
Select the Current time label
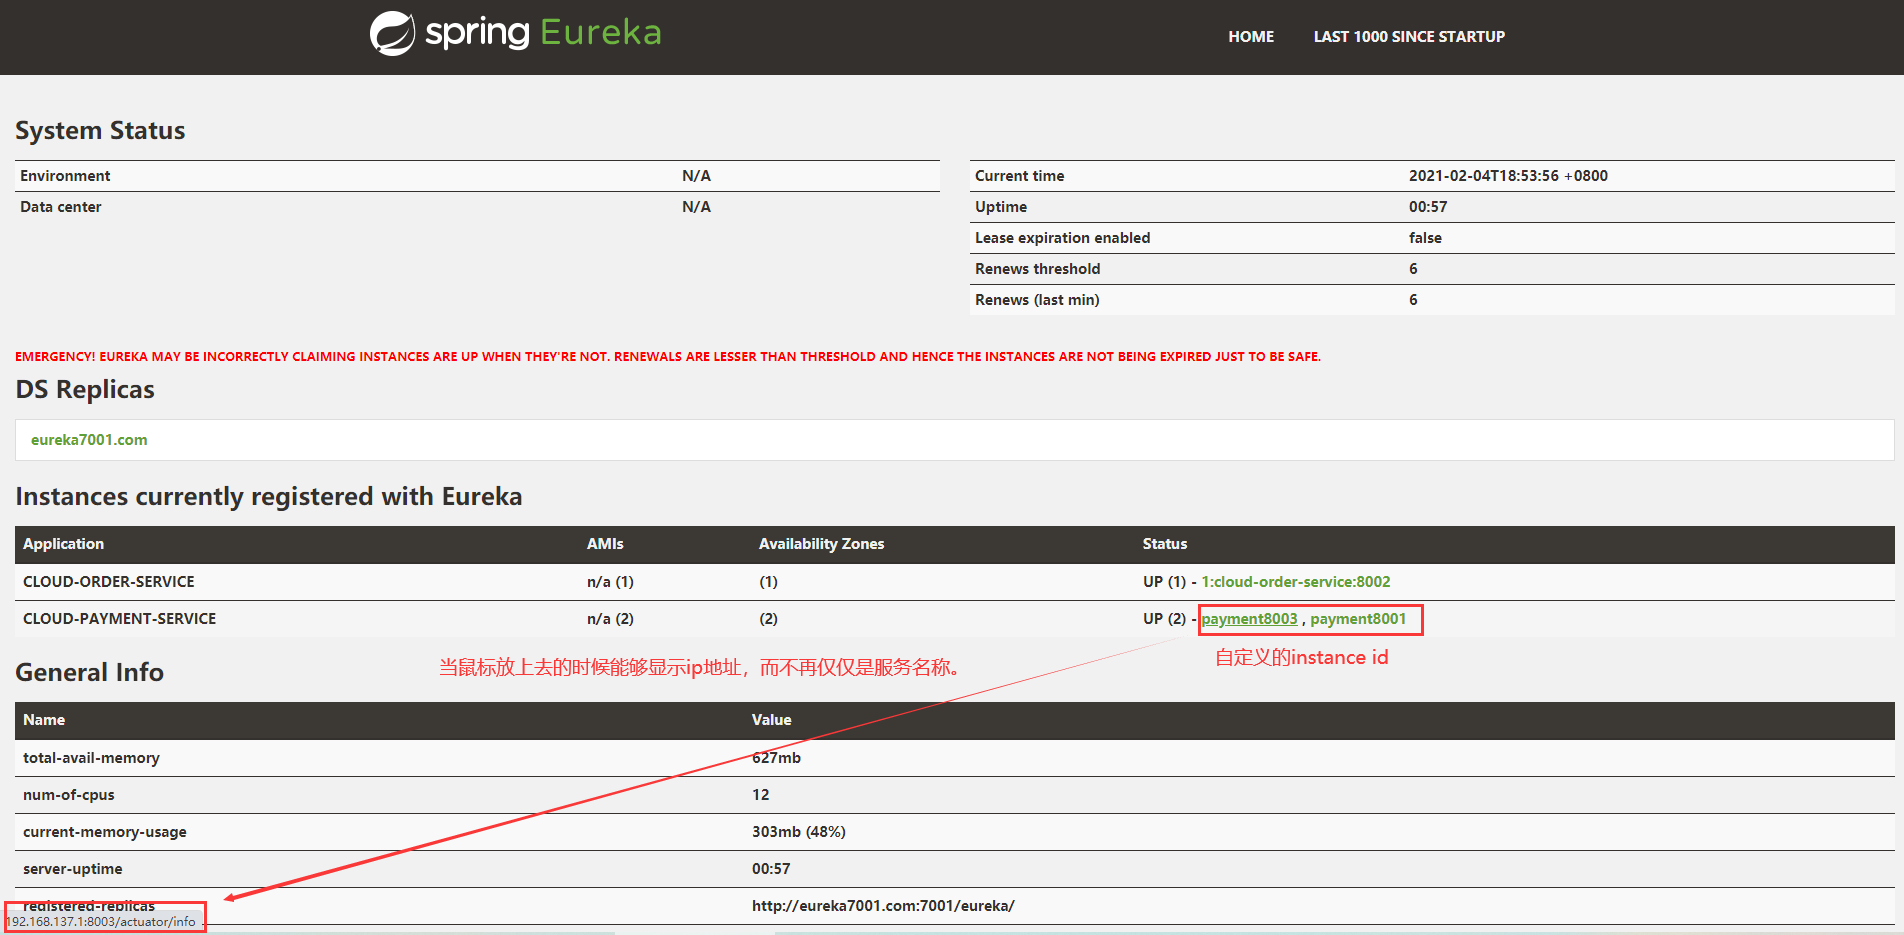coord(1020,176)
